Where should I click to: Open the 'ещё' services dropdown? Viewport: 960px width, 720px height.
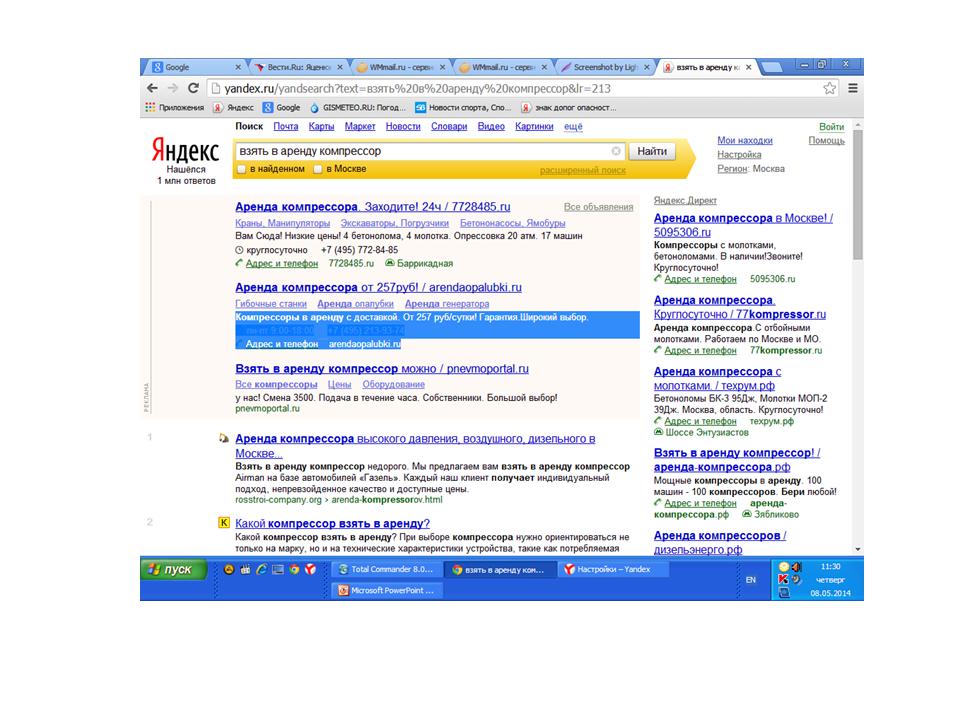573,126
